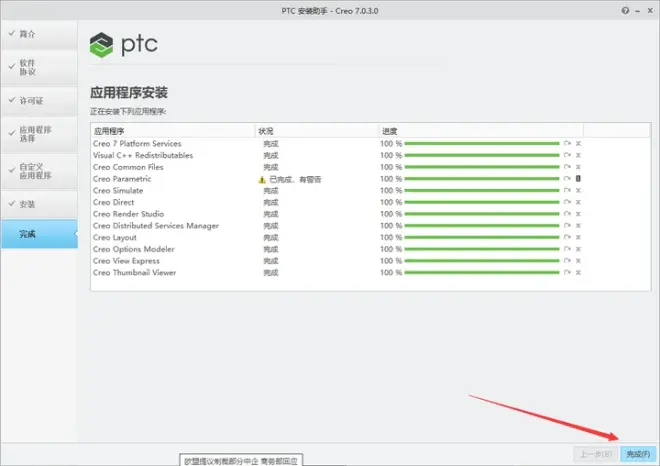This screenshot has width=660, height=466.
Task: Click the X icon for Creo Thumbnail Viewer
Action: point(578,272)
